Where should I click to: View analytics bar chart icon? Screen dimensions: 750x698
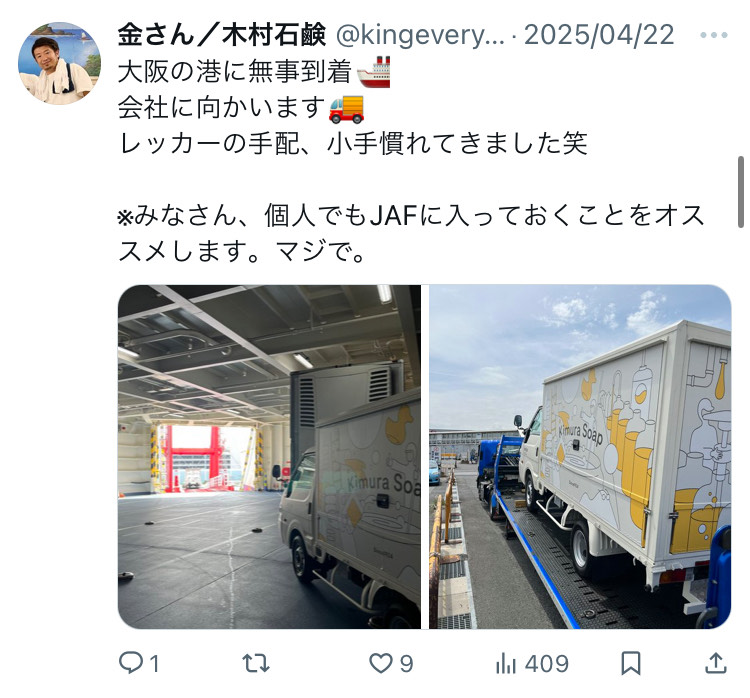click(506, 664)
